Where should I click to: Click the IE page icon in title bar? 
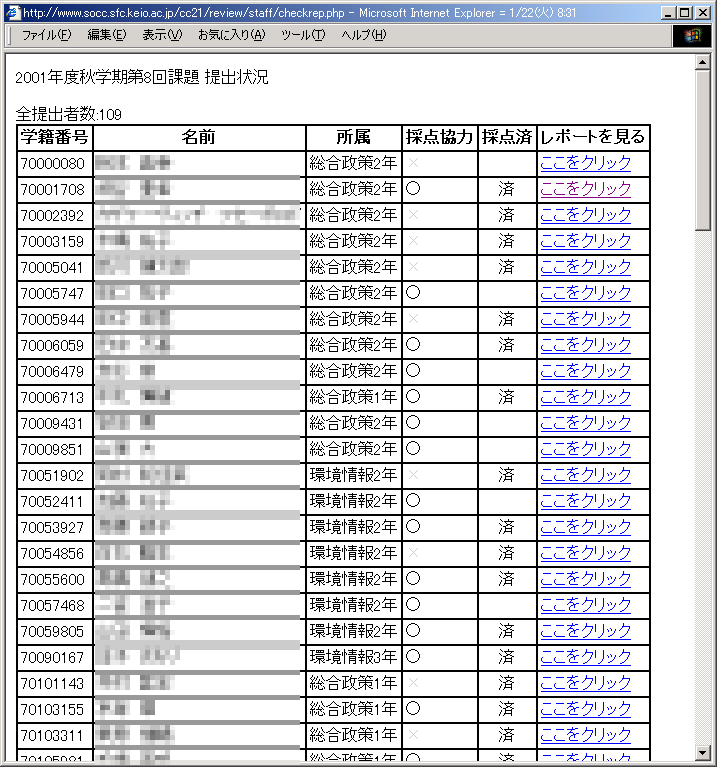click(12, 12)
